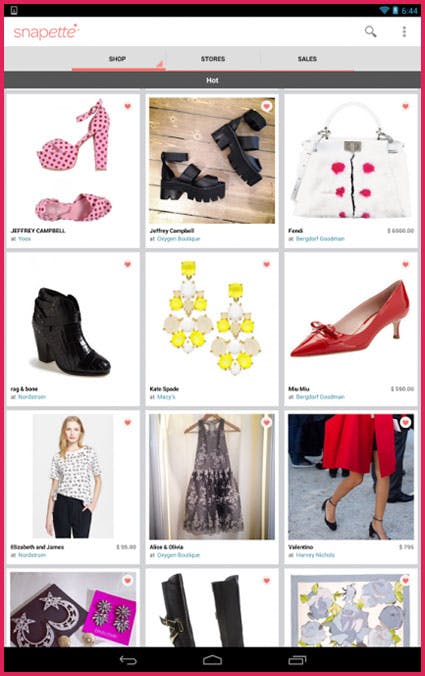This screenshot has width=425, height=676.
Task: Open Macy's store link under Kate Spade
Action: click(166, 397)
